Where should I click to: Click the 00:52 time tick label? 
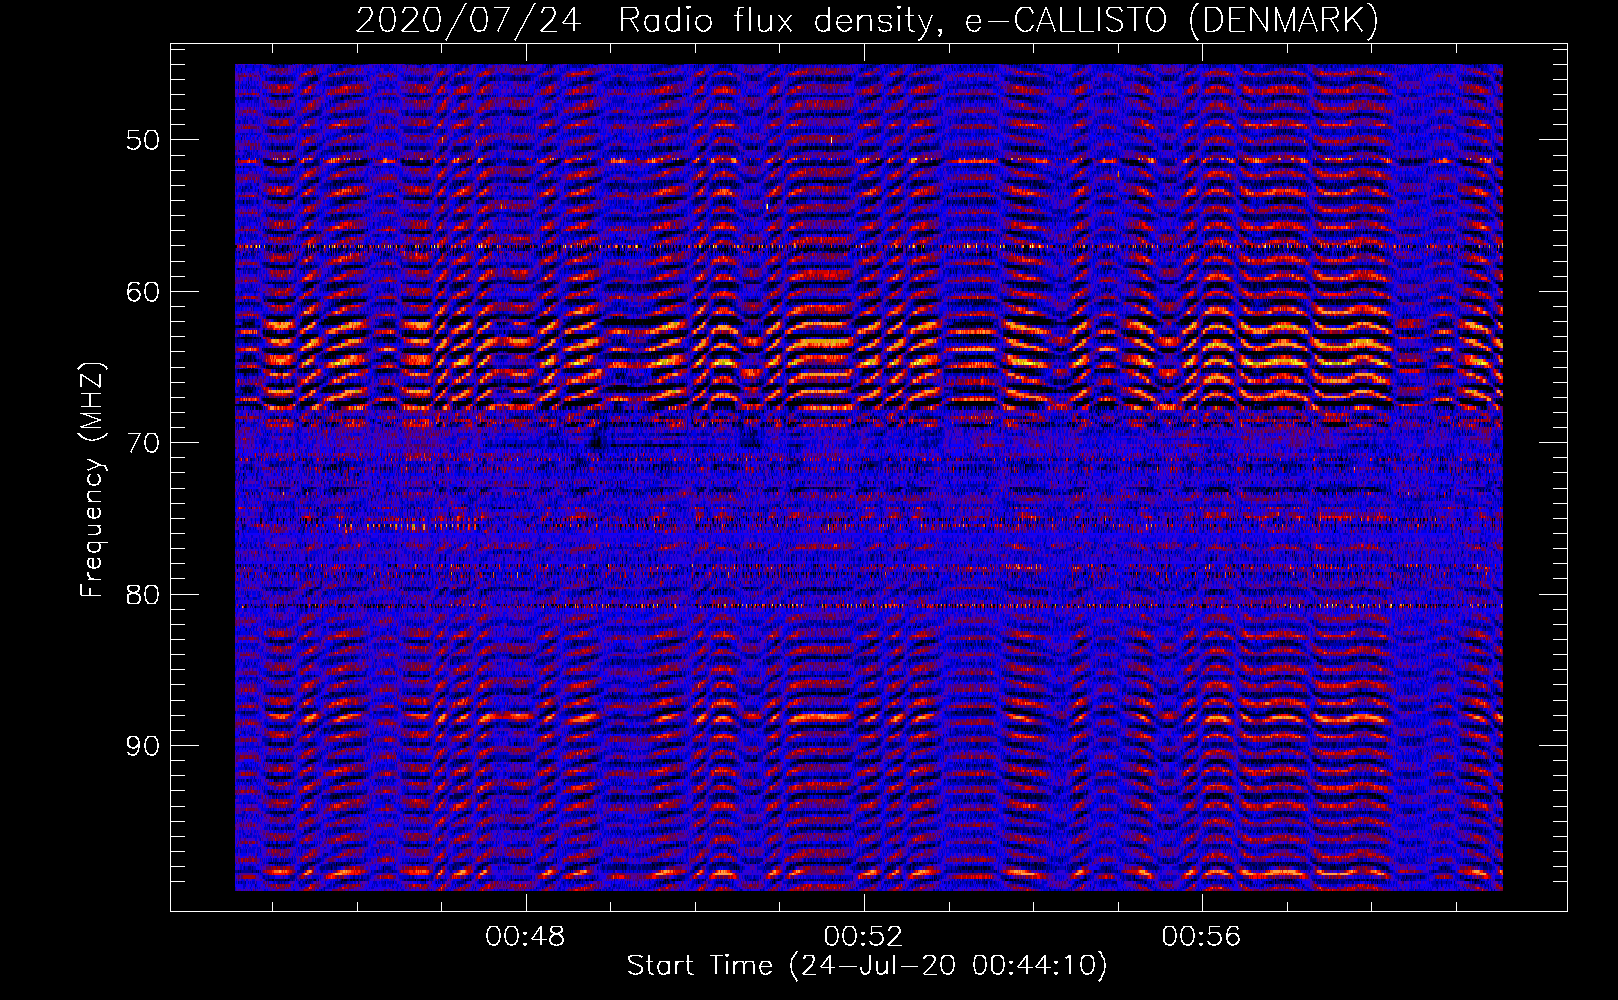pyautogui.click(x=863, y=936)
